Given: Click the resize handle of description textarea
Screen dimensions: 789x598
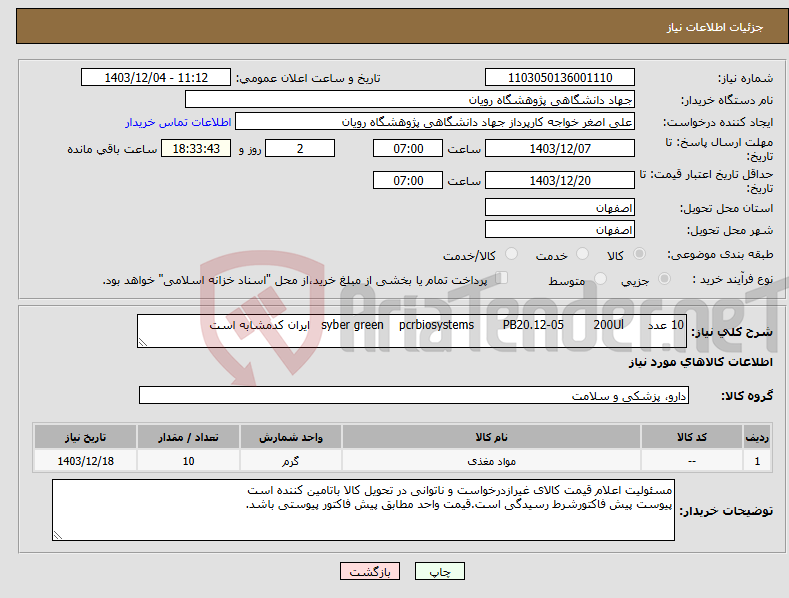Looking at the screenshot, I should coord(143,342).
